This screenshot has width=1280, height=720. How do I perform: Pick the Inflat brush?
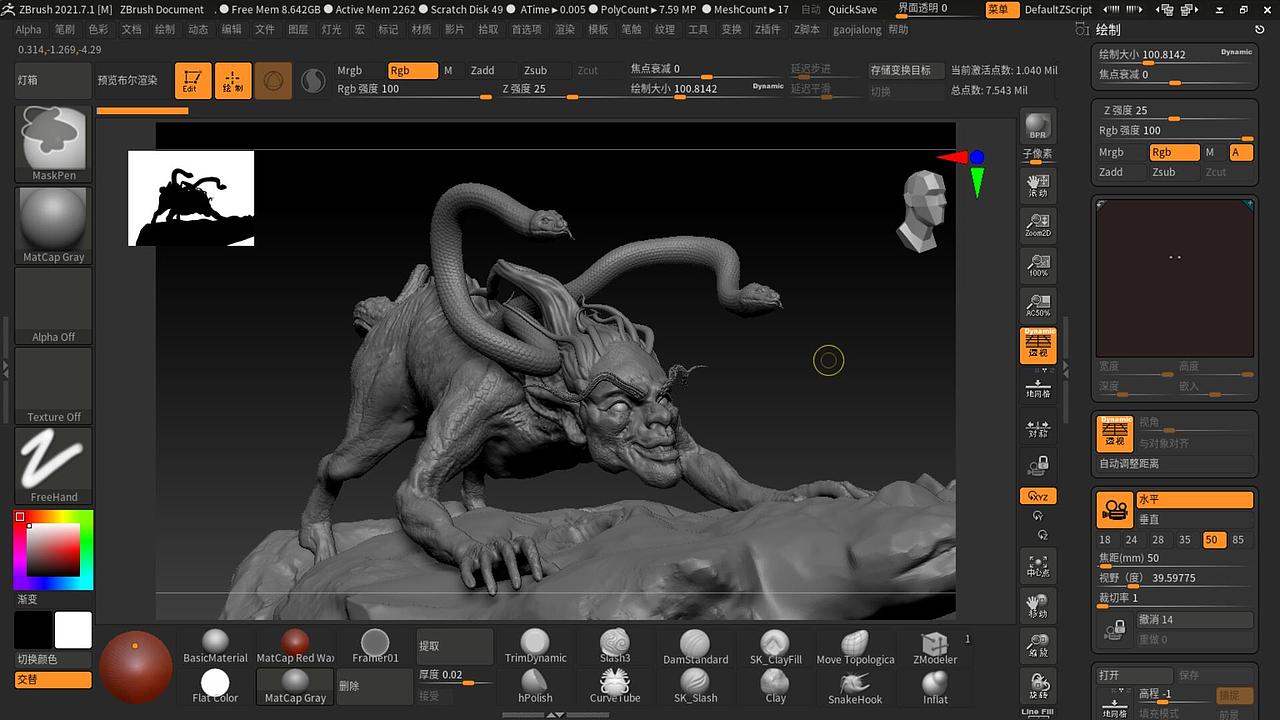pyautogui.click(x=935, y=686)
